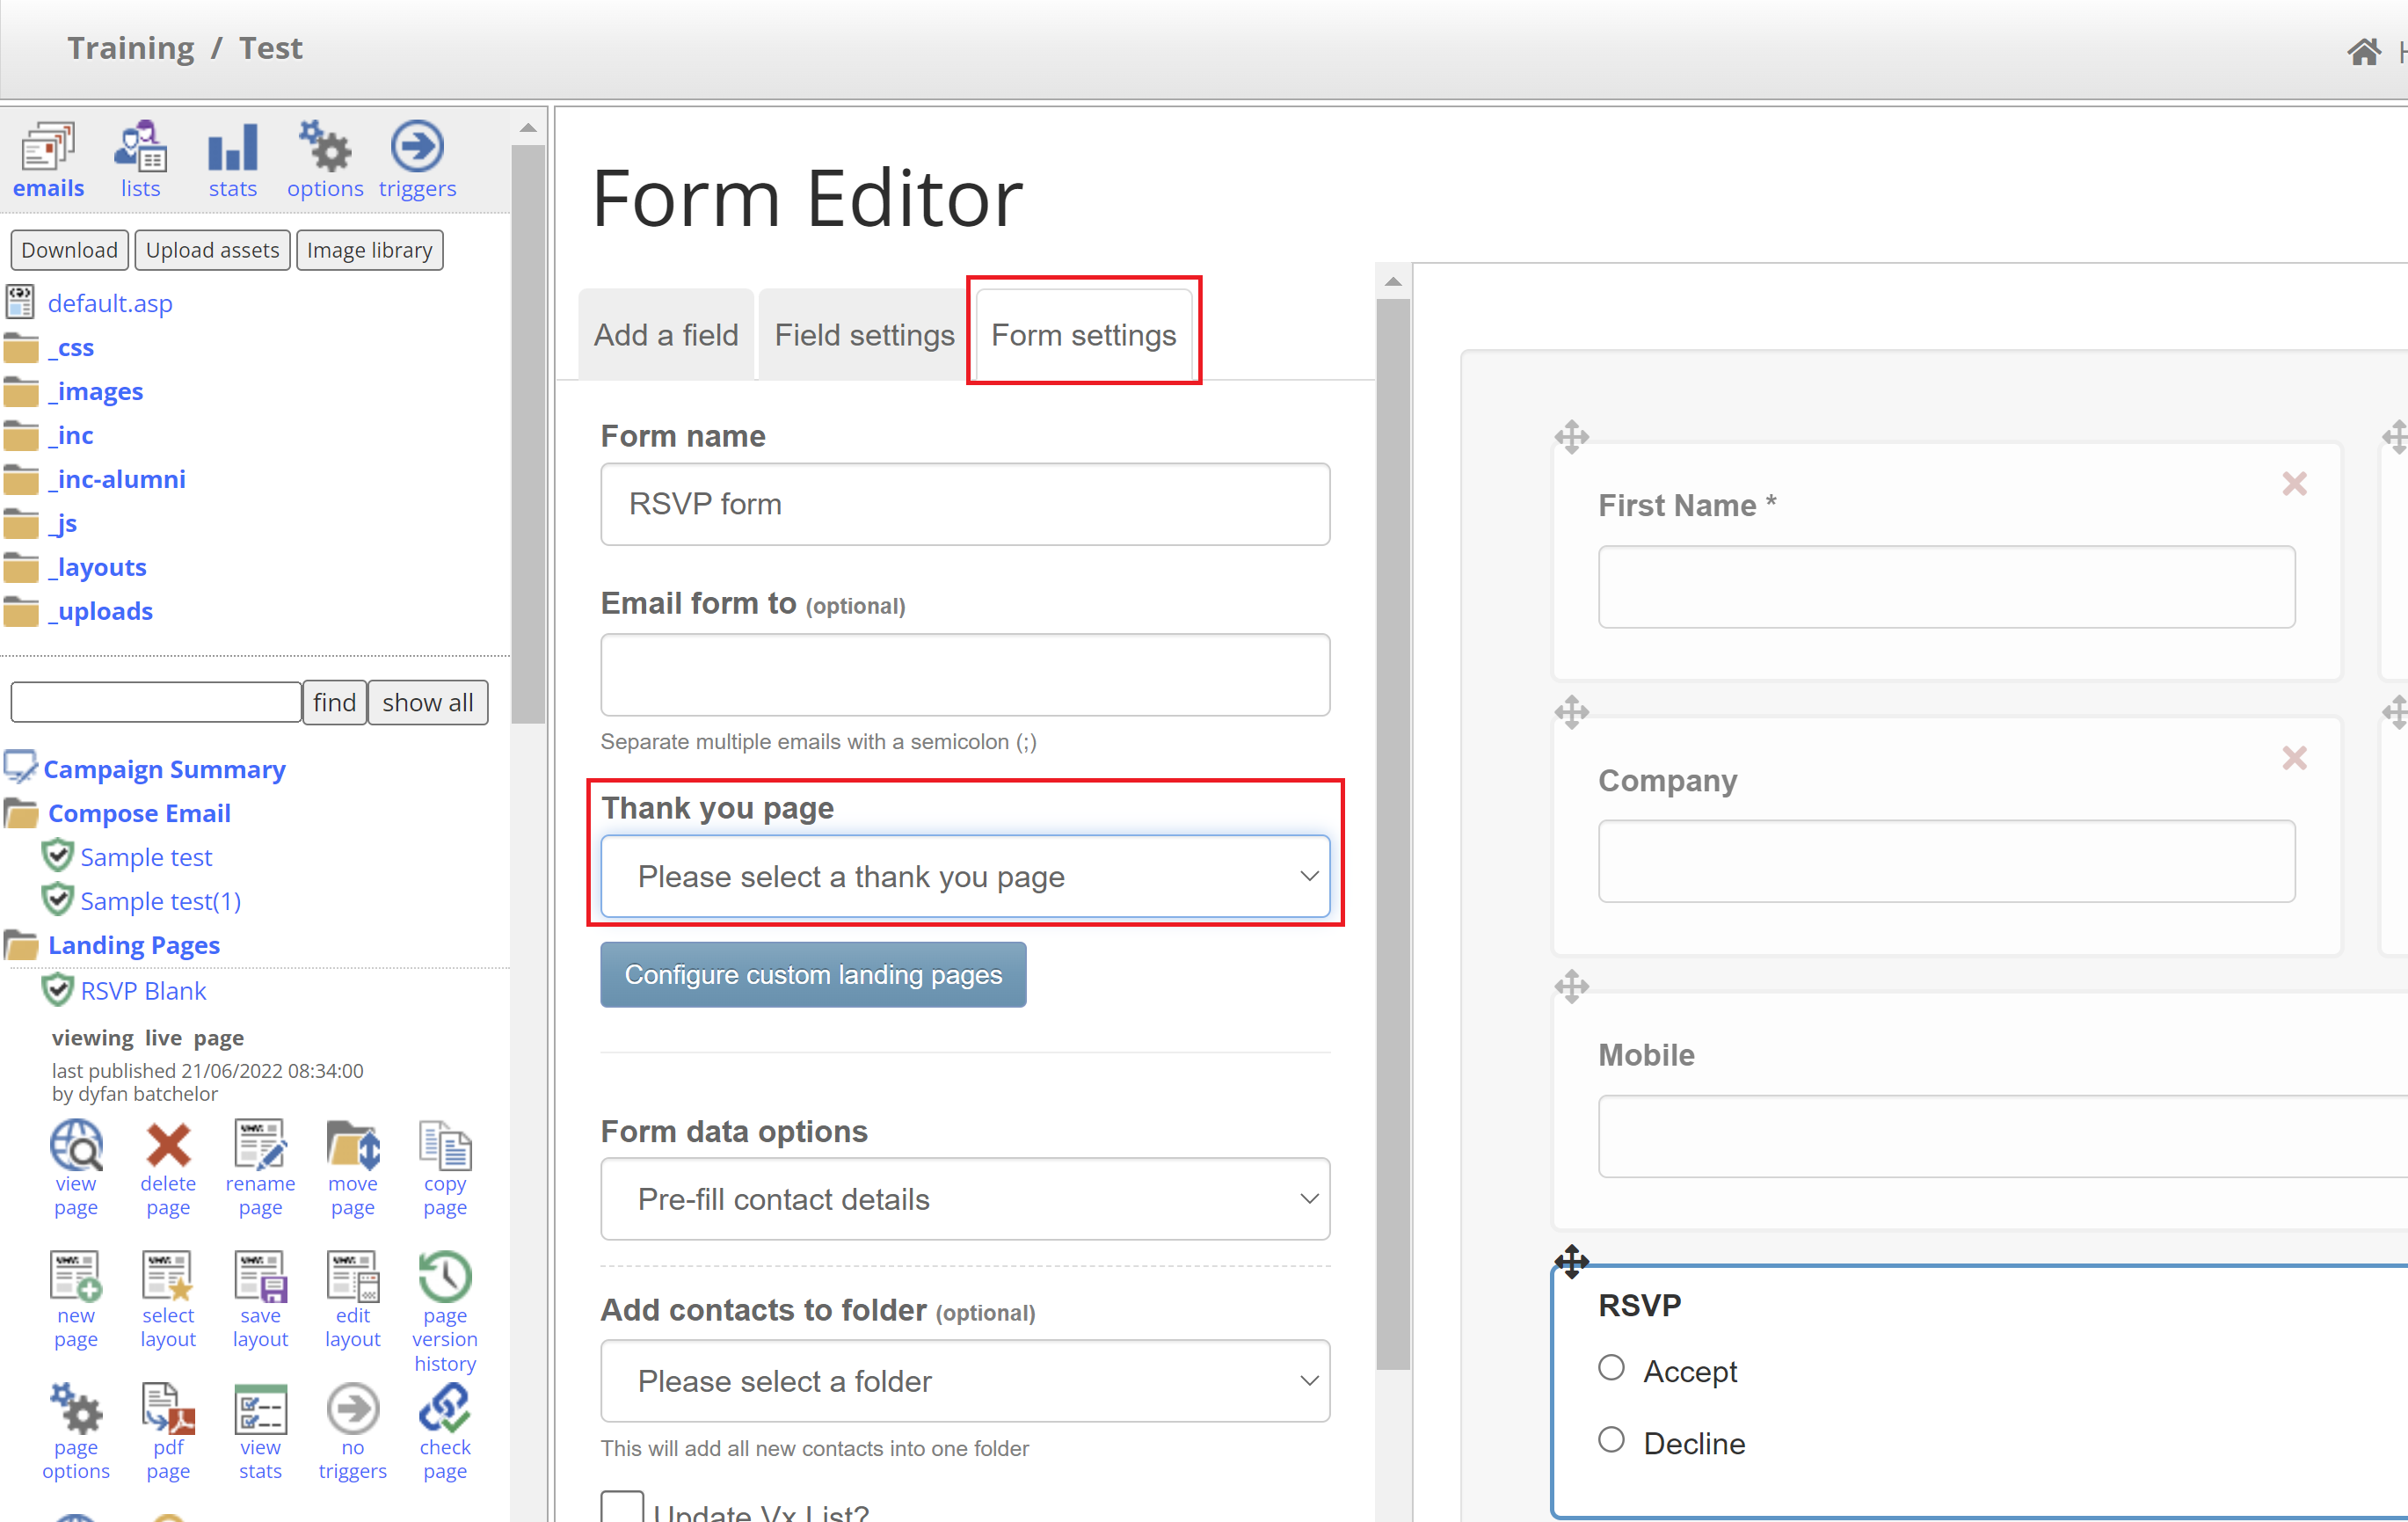Switch to the Field settings tab
The image size is (2408, 1522).
(x=865, y=335)
